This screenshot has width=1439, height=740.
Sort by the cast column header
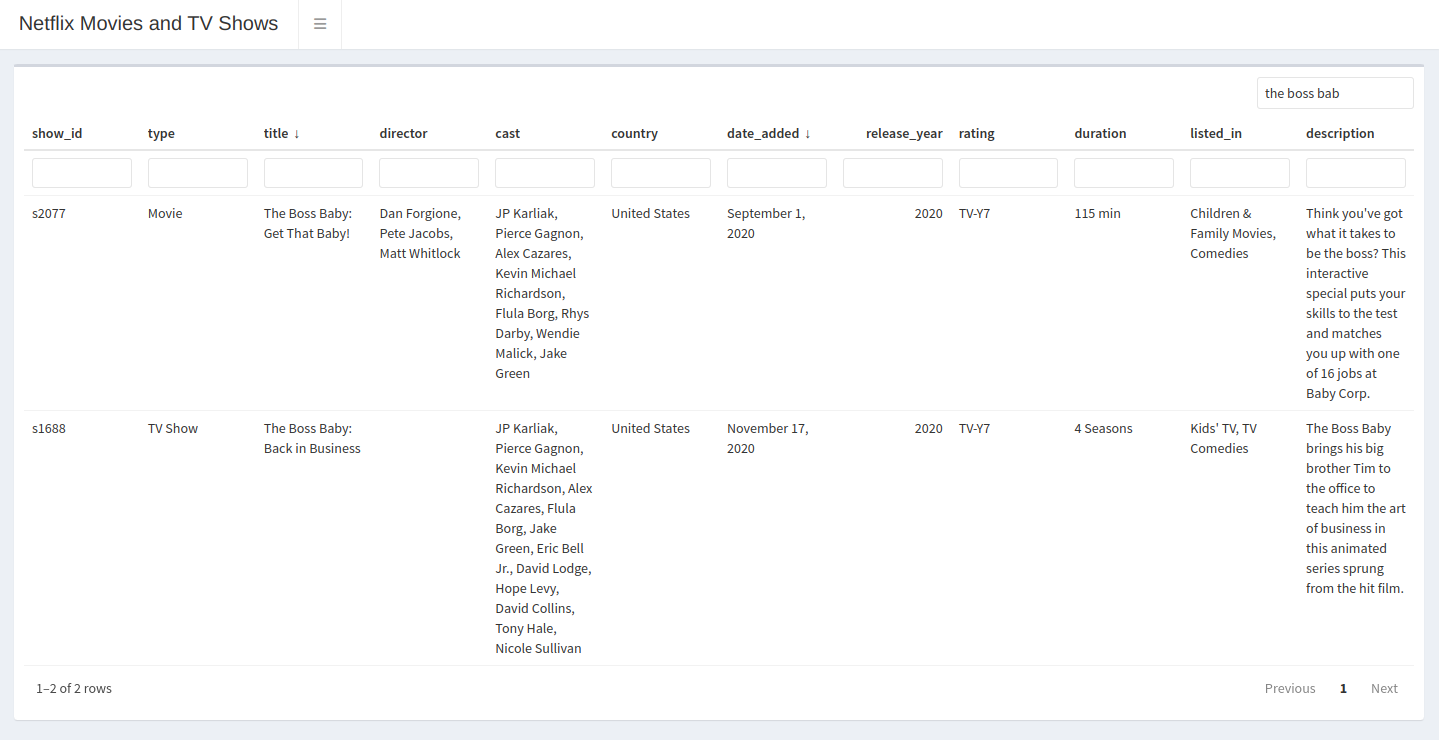[x=508, y=133]
